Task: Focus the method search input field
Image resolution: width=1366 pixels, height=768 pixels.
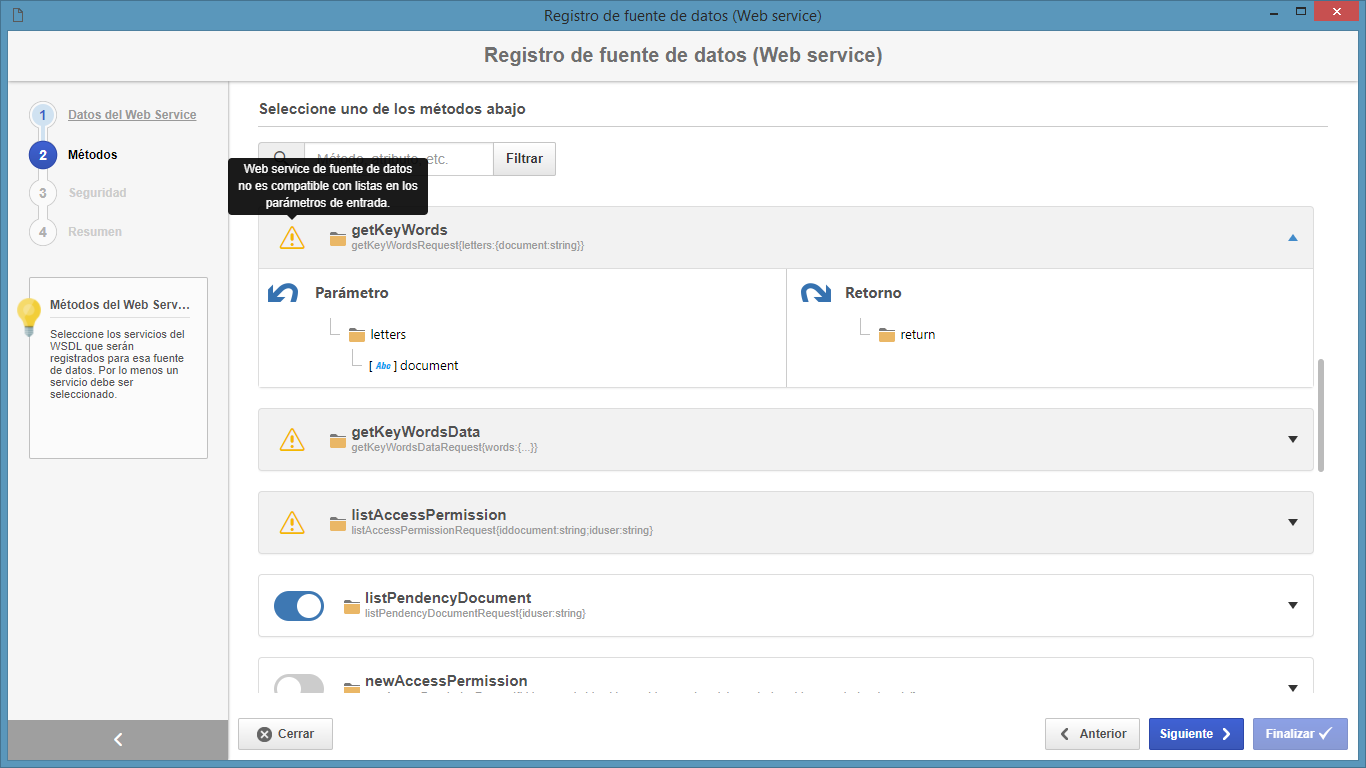Action: click(398, 159)
